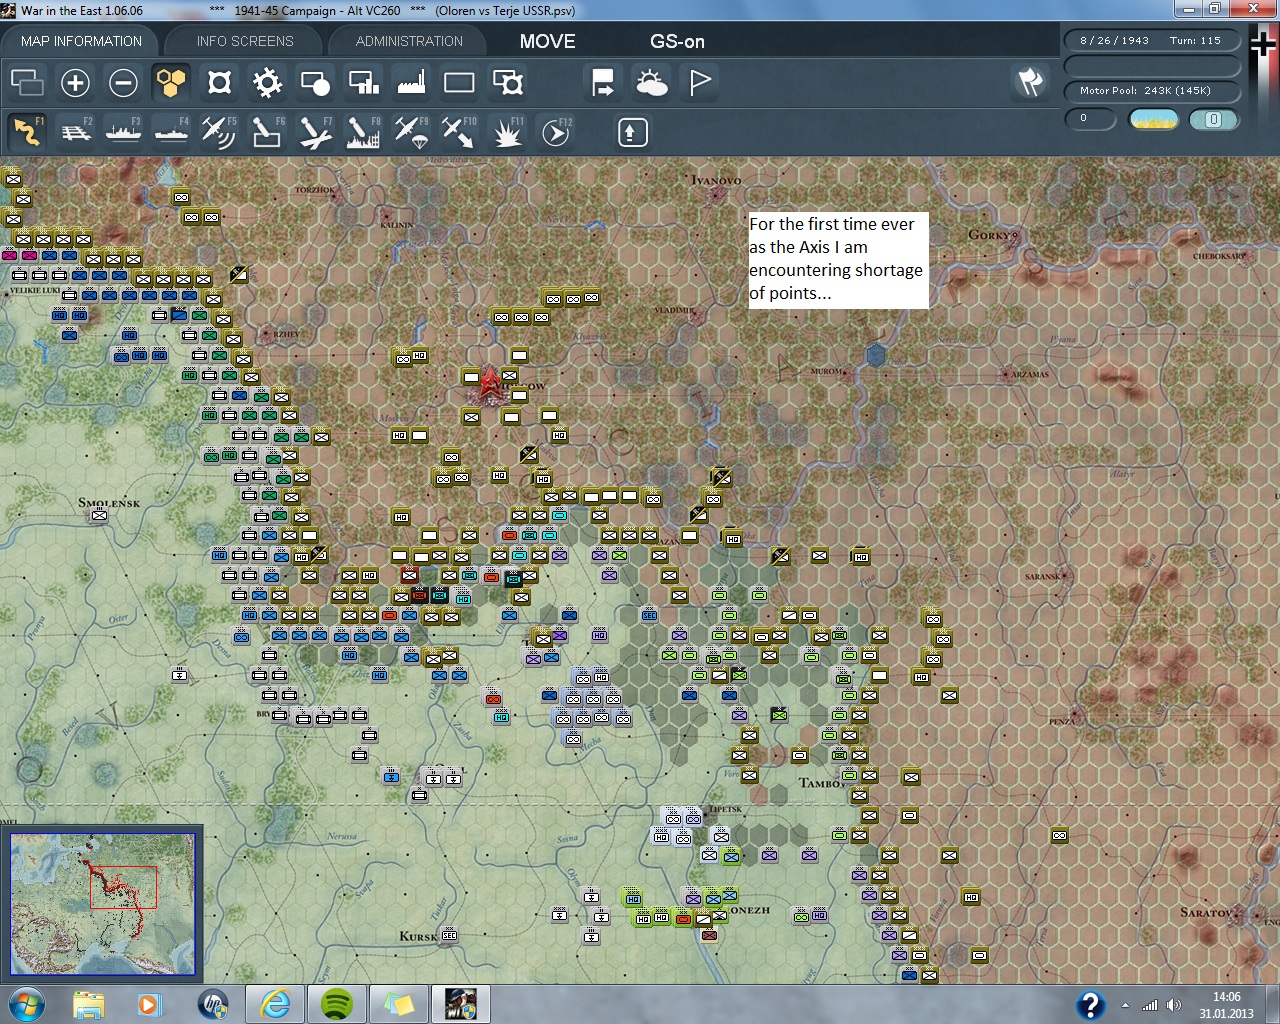Image resolution: width=1280 pixels, height=1024 pixels.
Task: Click the pennant flag outline icon
Action: pos(699,82)
